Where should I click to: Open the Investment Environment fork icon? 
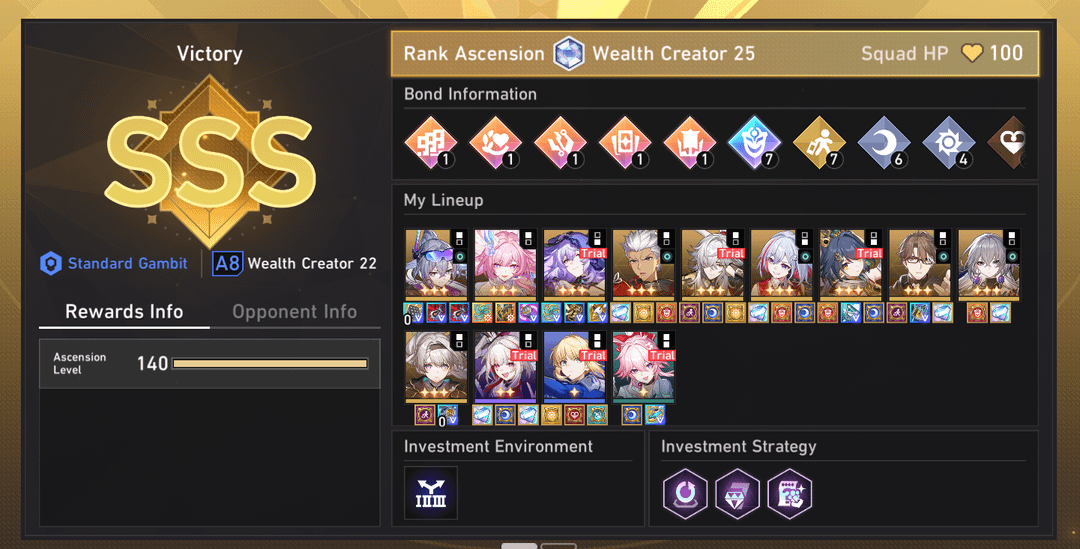point(430,493)
